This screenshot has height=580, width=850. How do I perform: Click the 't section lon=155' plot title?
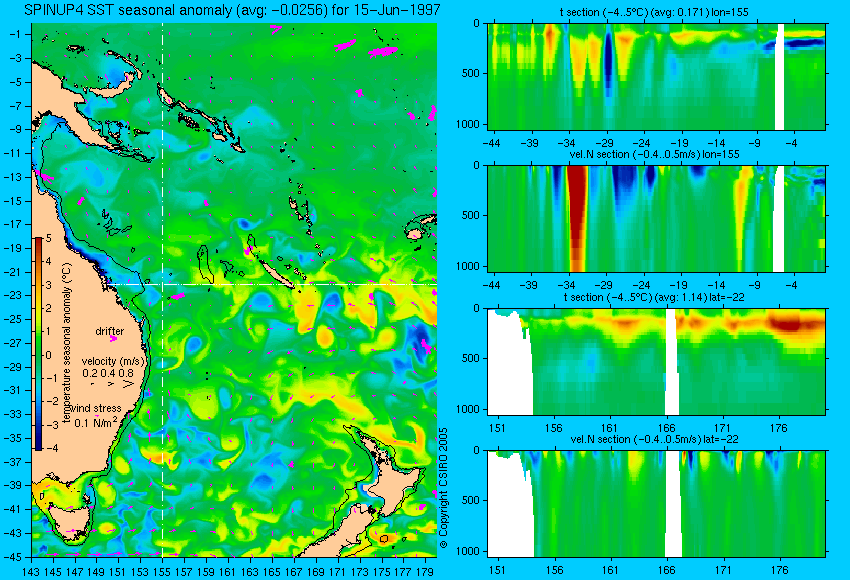click(654, 12)
